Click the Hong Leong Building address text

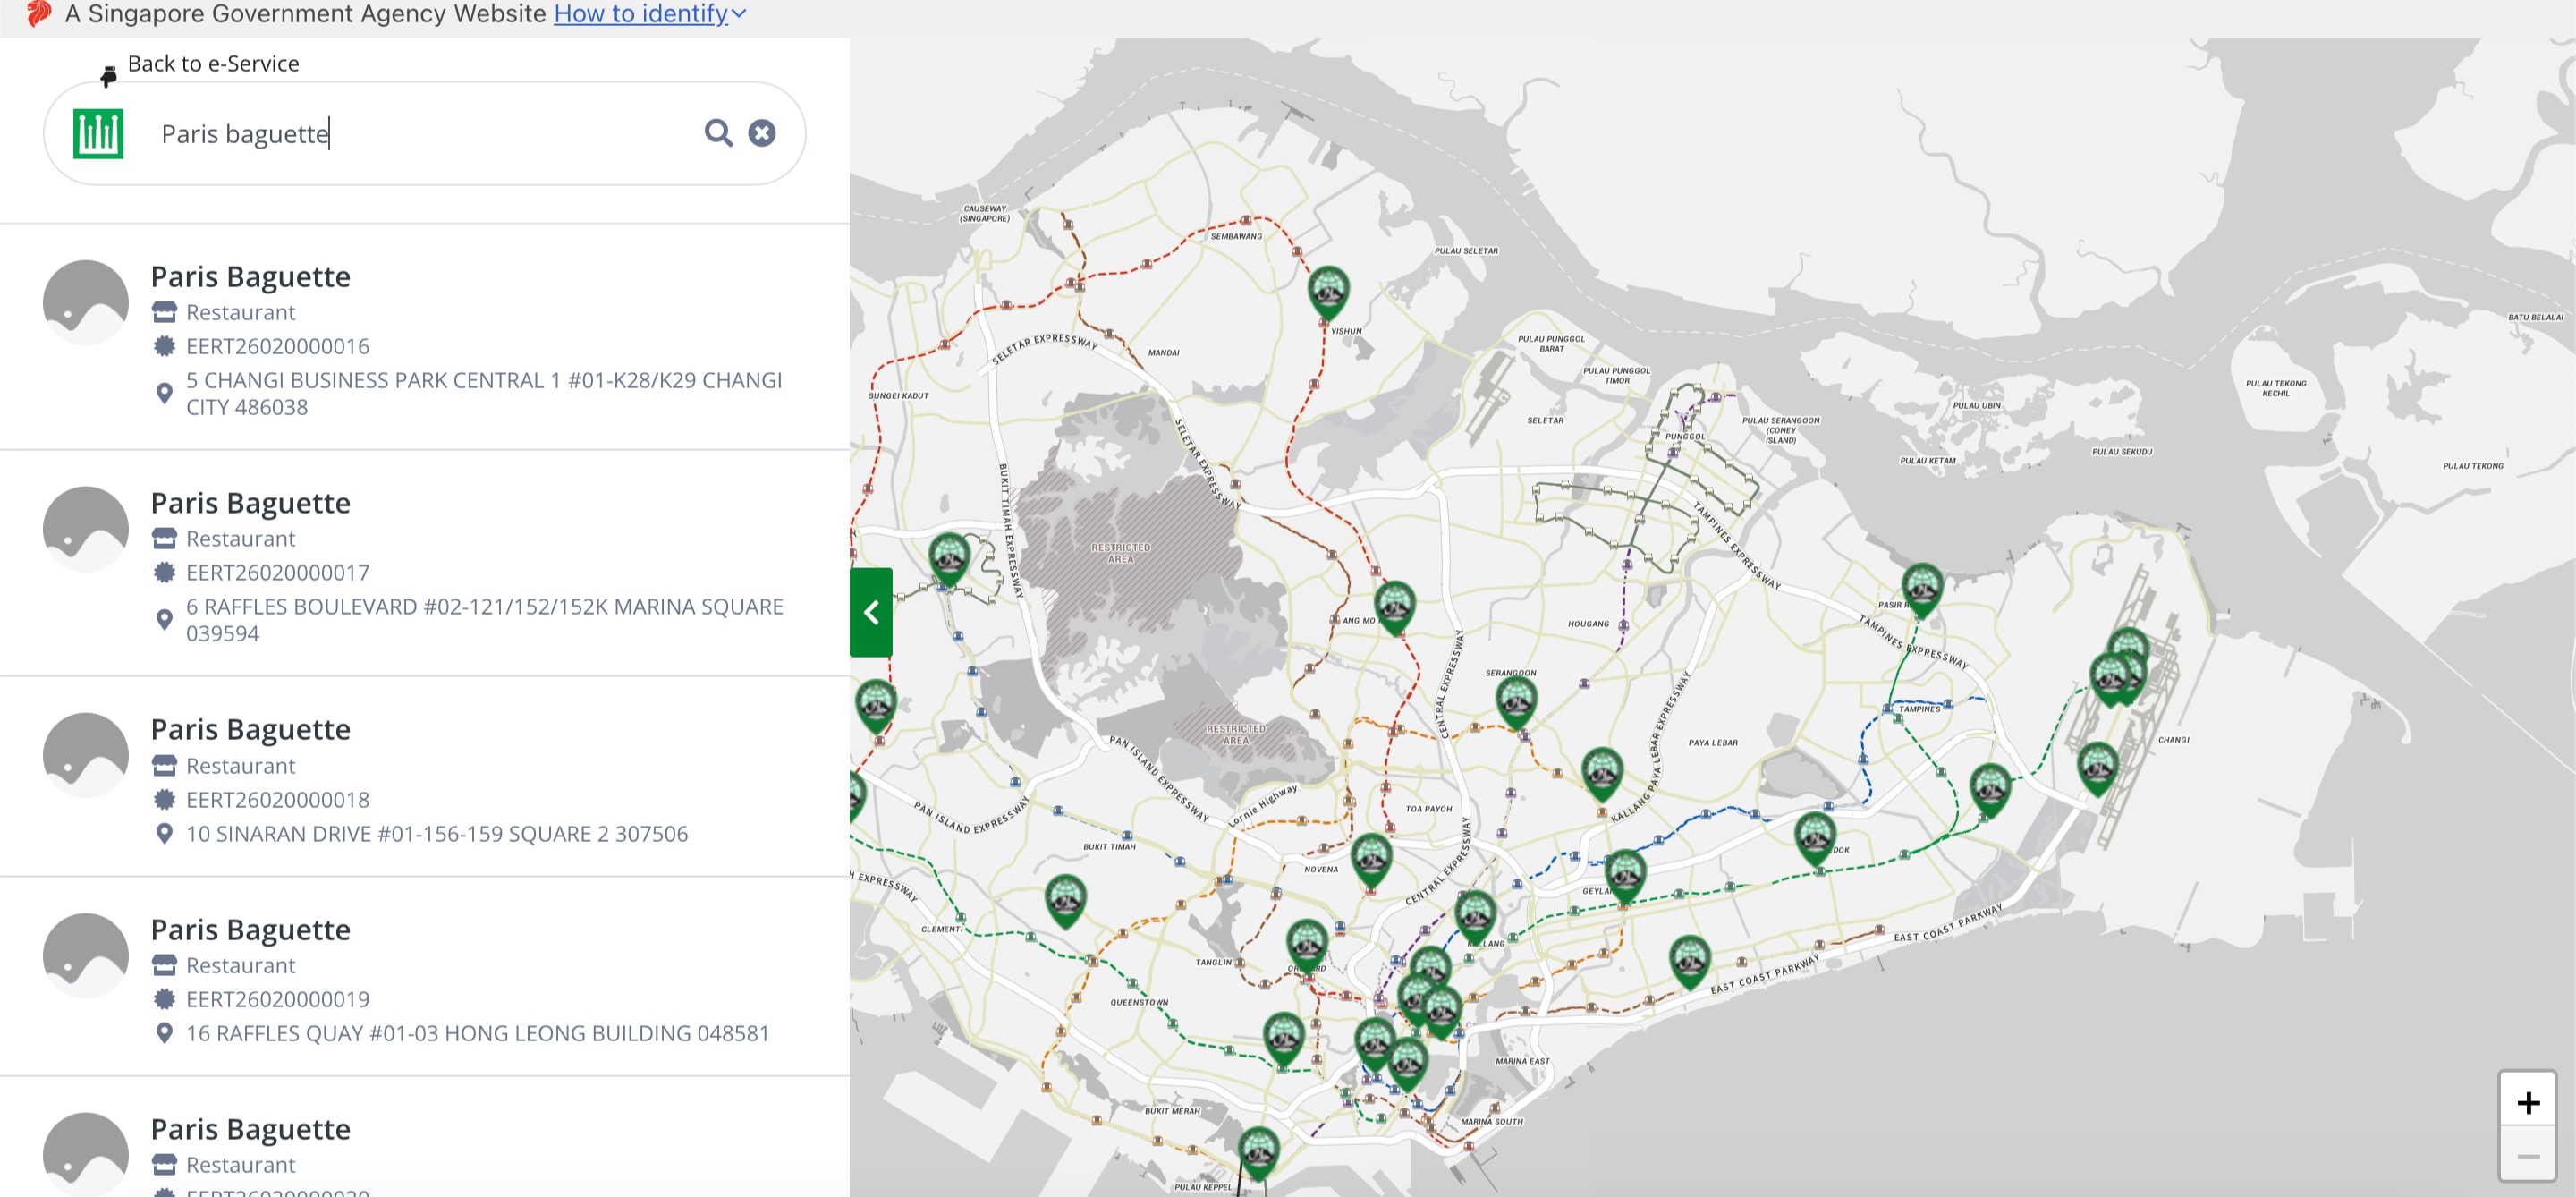(x=477, y=1033)
